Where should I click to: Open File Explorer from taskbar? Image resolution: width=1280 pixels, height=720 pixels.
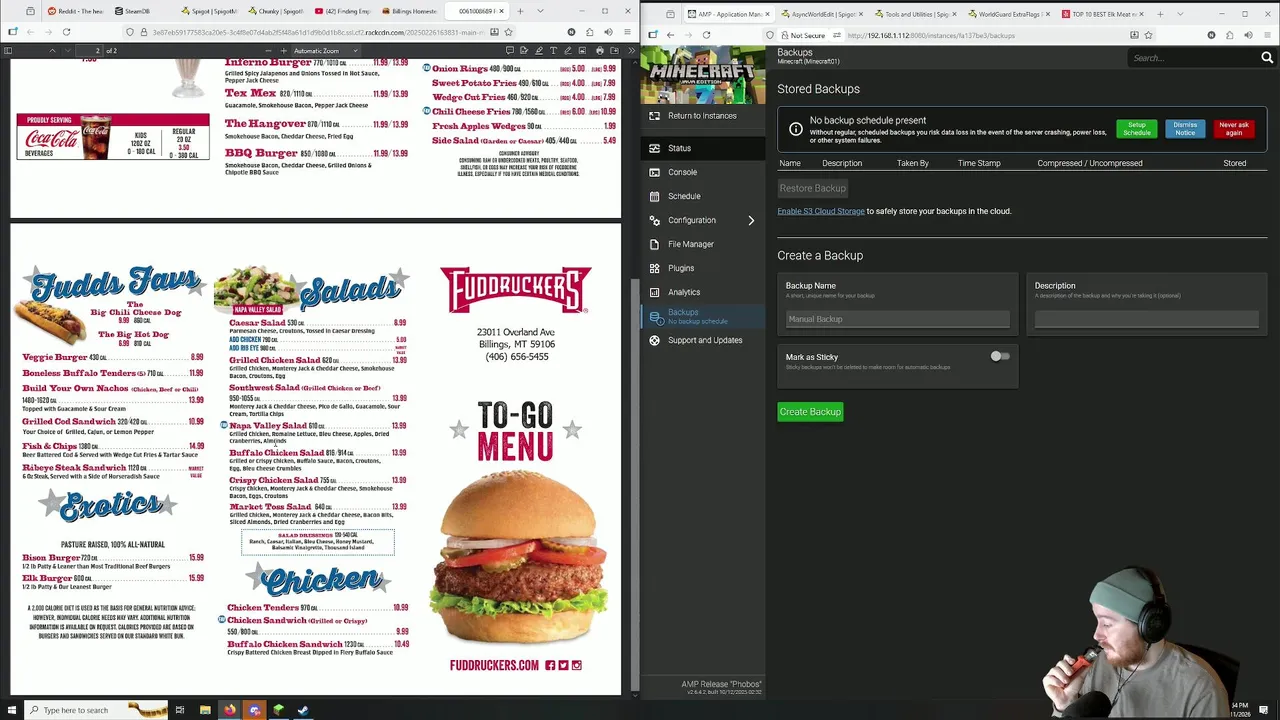(205, 710)
